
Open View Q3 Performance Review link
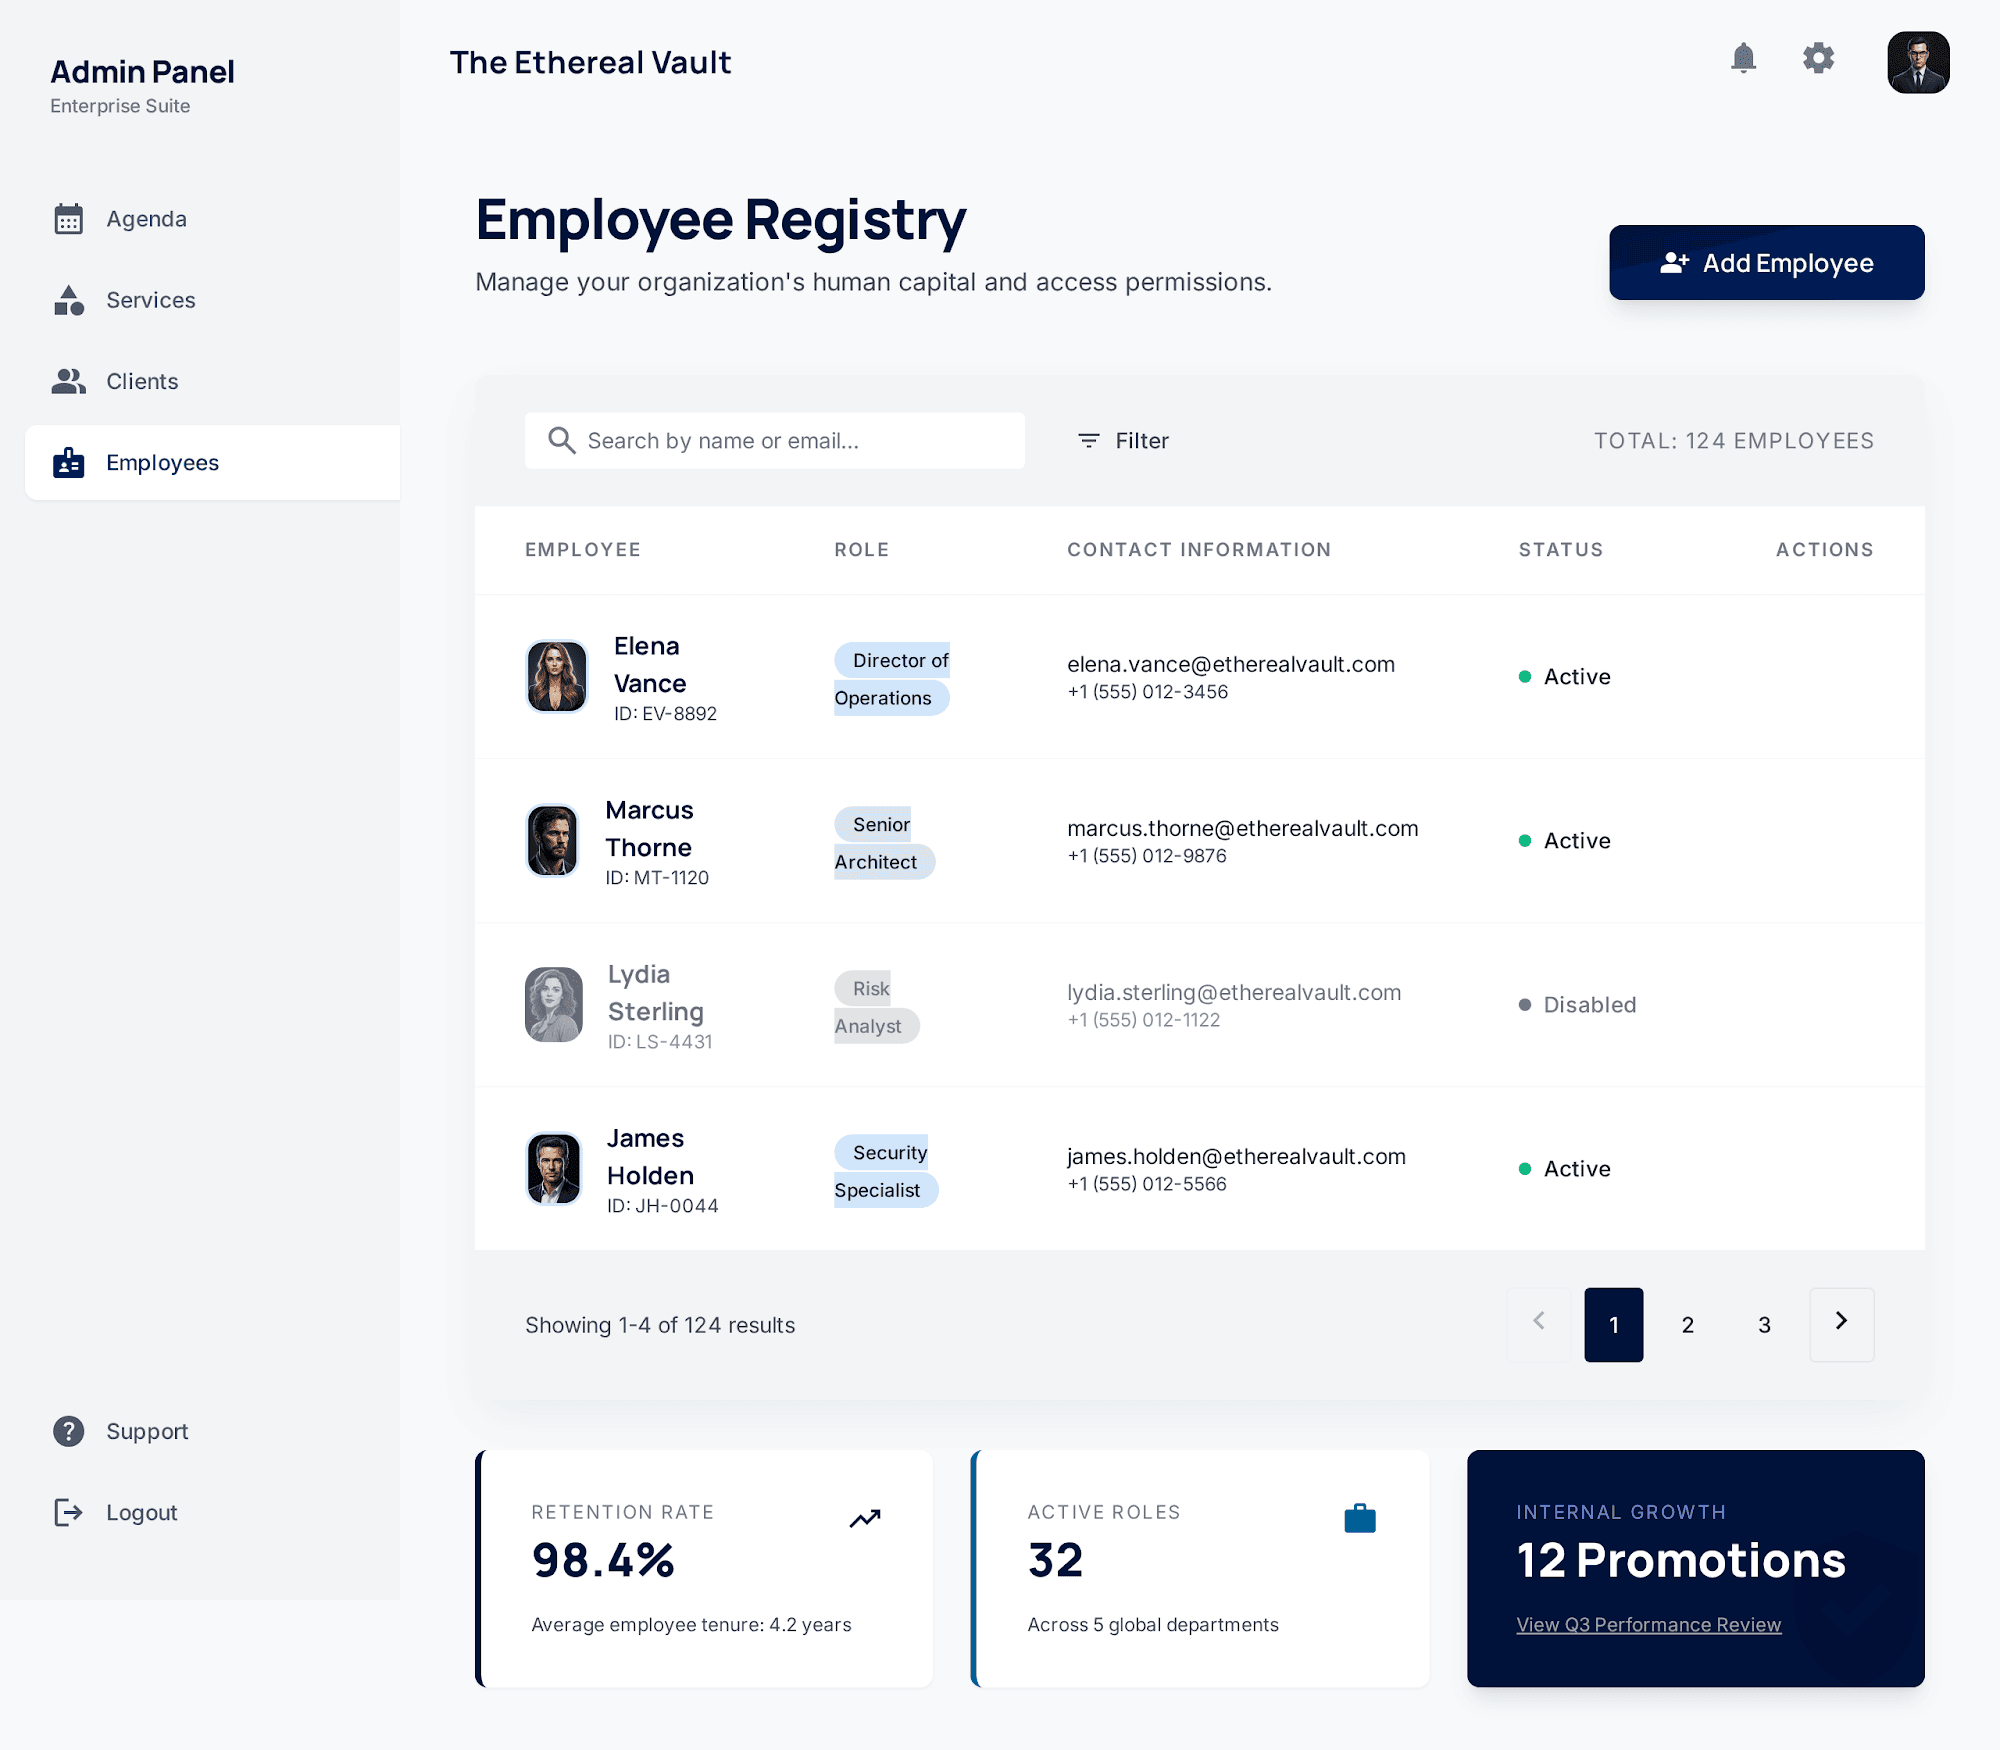tap(1648, 1625)
